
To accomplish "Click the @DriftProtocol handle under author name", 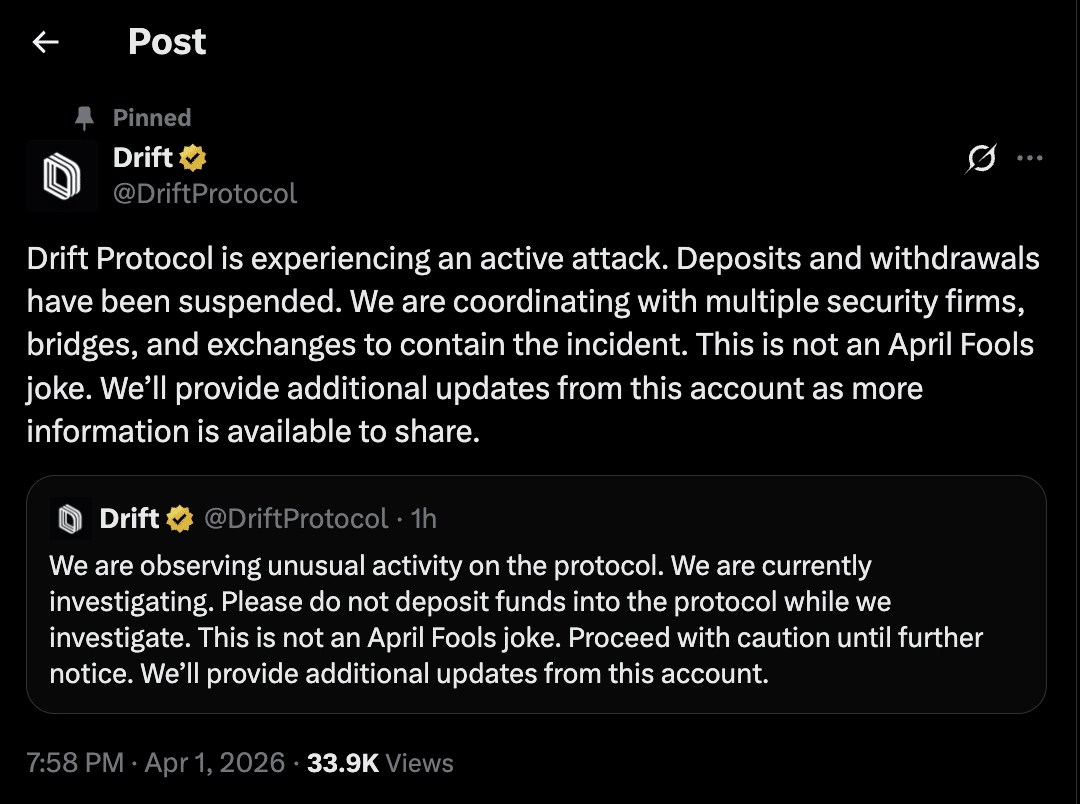I will [205, 193].
